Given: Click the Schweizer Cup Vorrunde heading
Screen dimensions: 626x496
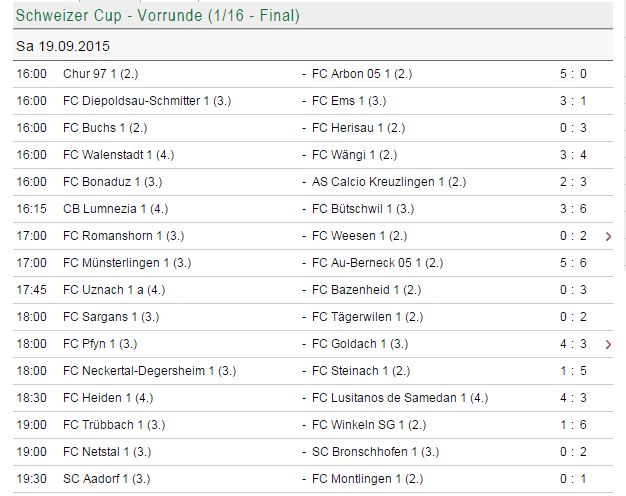Looking at the screenshot, I should tap(158, 16).
